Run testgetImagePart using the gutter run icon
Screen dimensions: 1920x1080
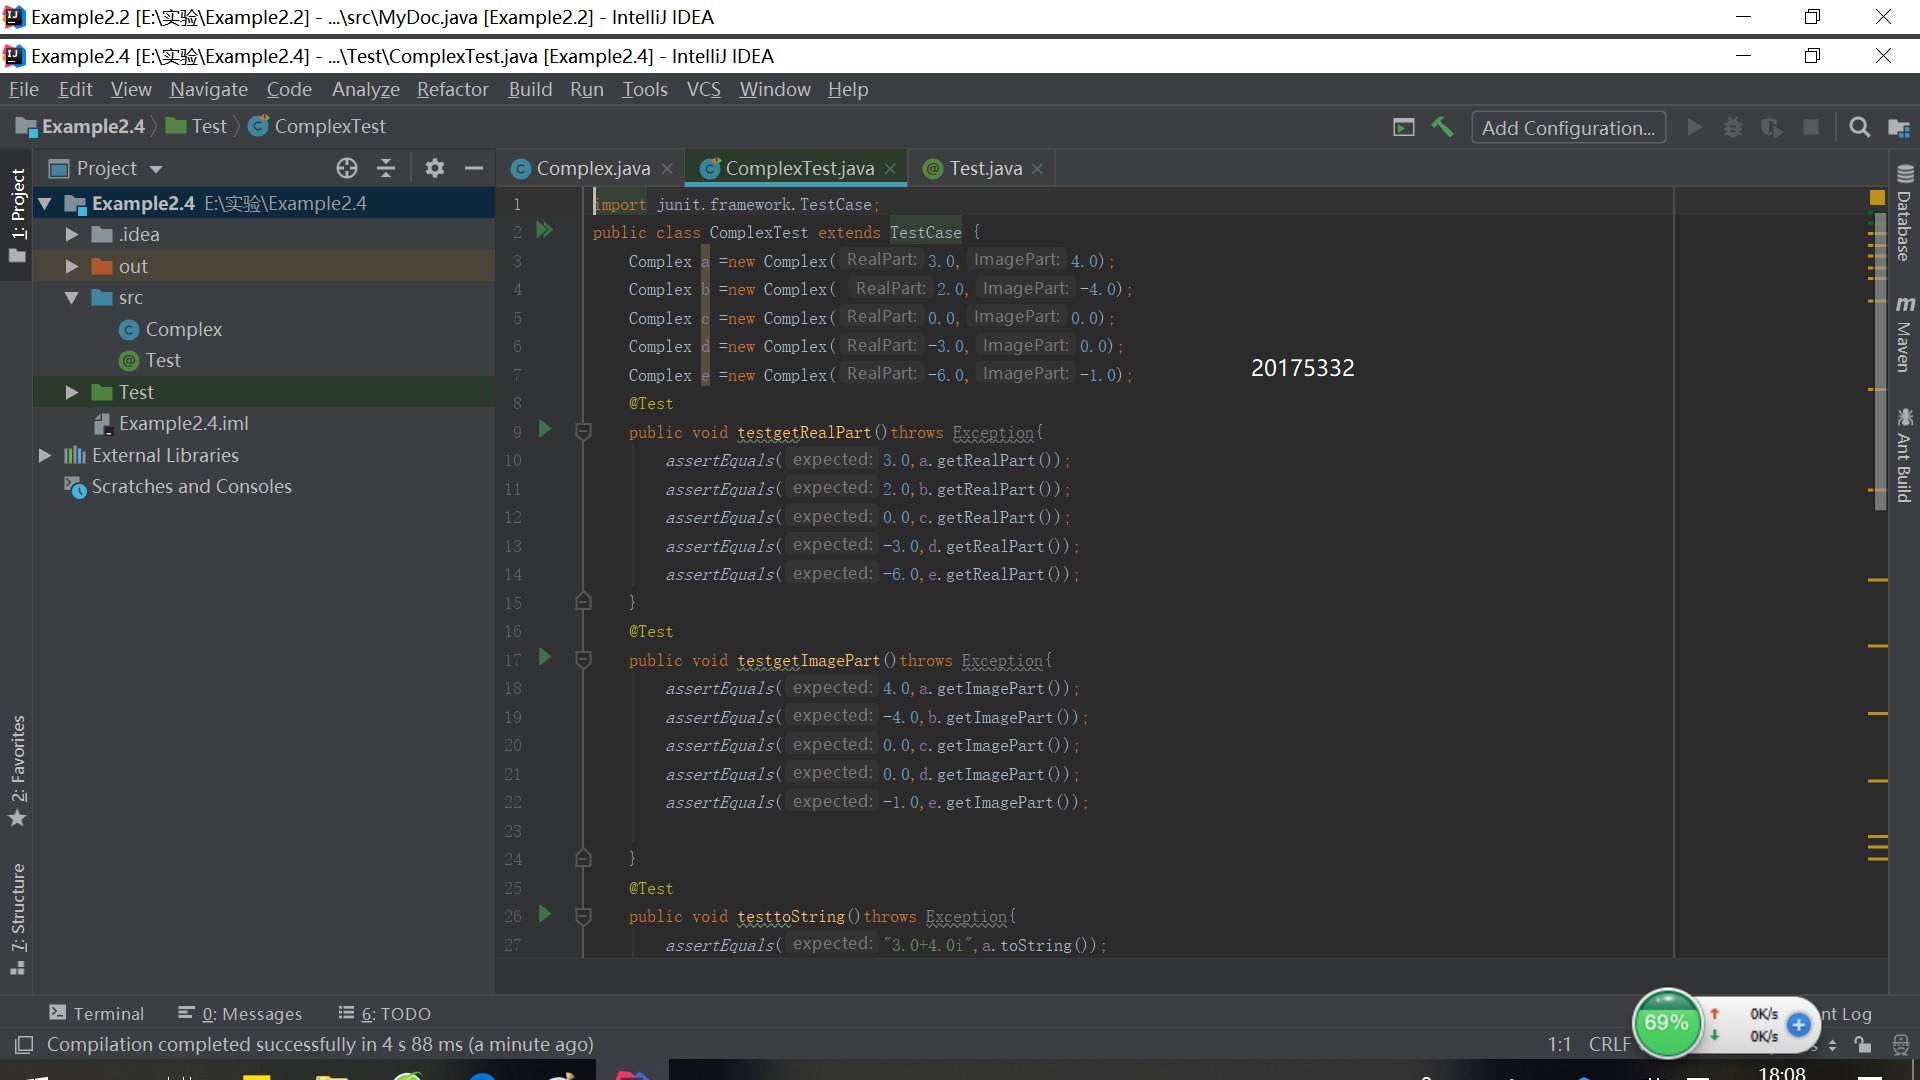(x=544, y=657)
